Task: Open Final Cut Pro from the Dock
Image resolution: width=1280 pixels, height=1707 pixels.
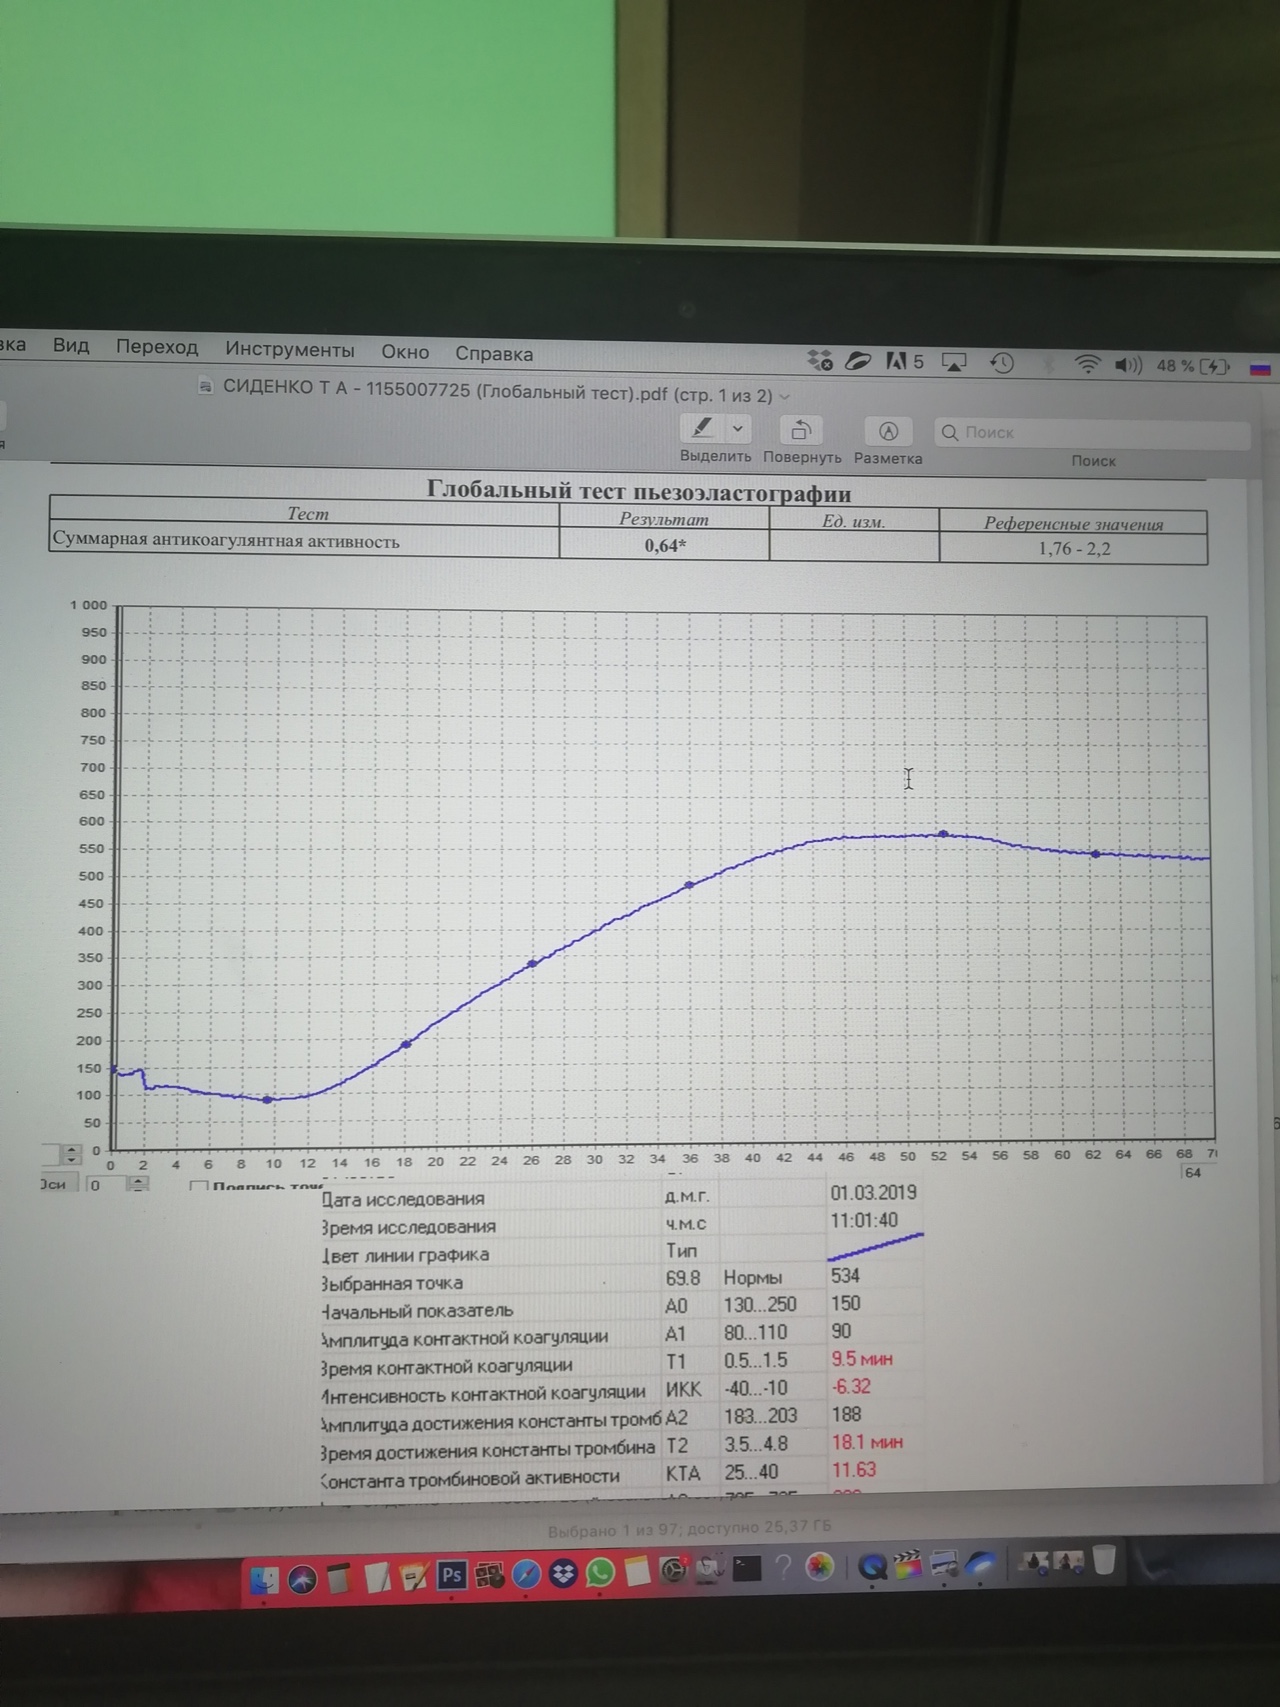Action: point(908,1565)
